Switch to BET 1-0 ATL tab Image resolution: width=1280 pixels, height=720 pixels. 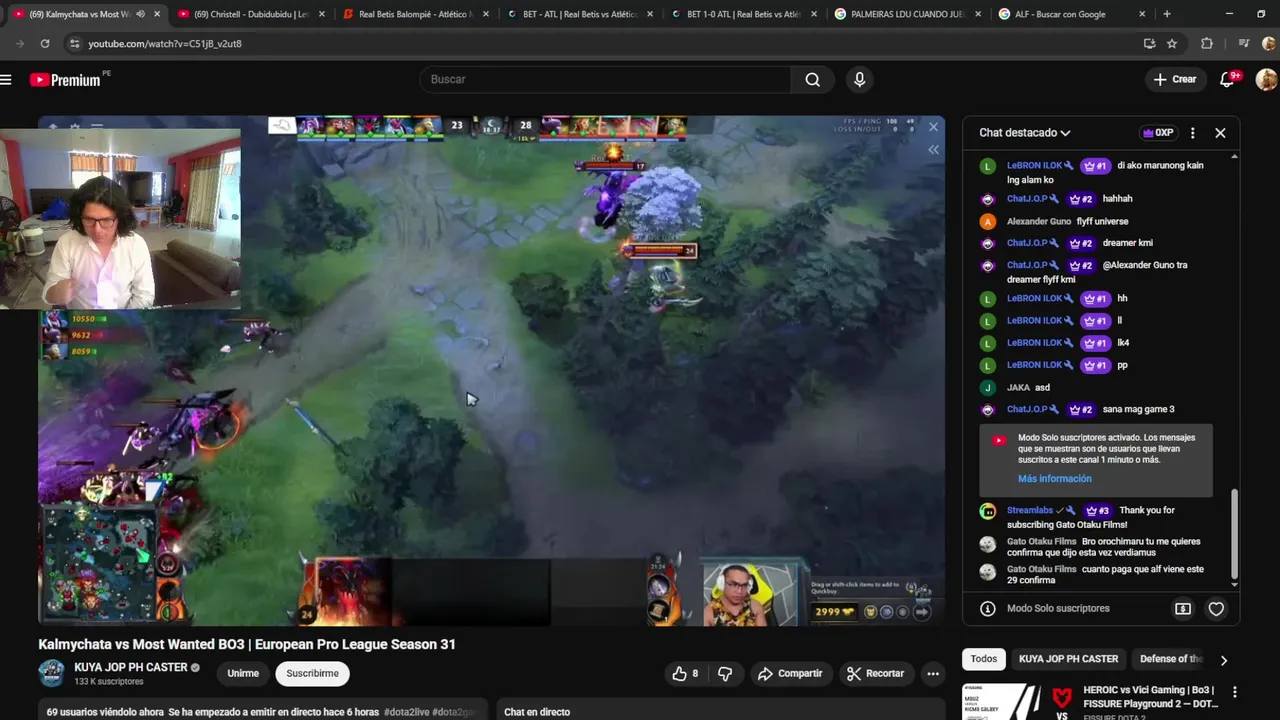click(x=744, y=14)
